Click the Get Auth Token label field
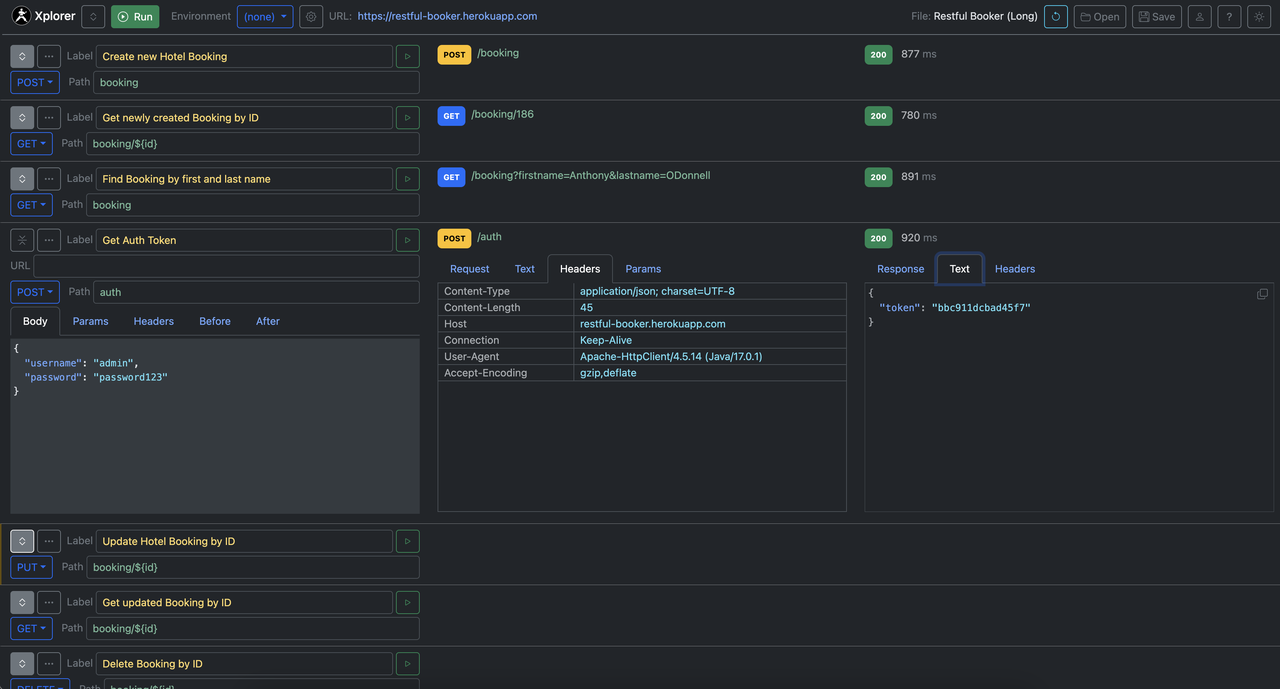The width and height of the screenshot is (1280, 689). (x=244, y=240)
